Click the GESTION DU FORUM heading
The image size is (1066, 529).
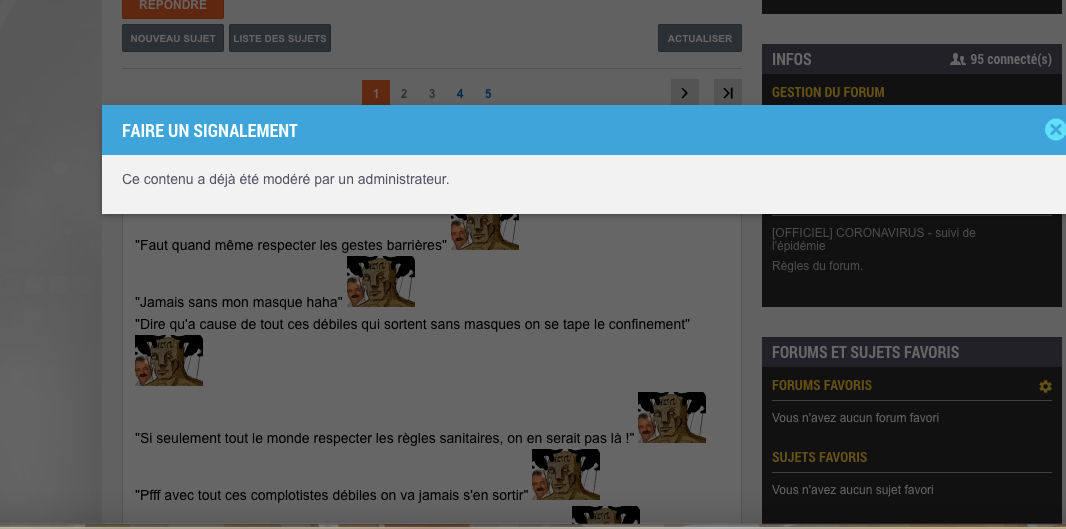click(828, 92)
